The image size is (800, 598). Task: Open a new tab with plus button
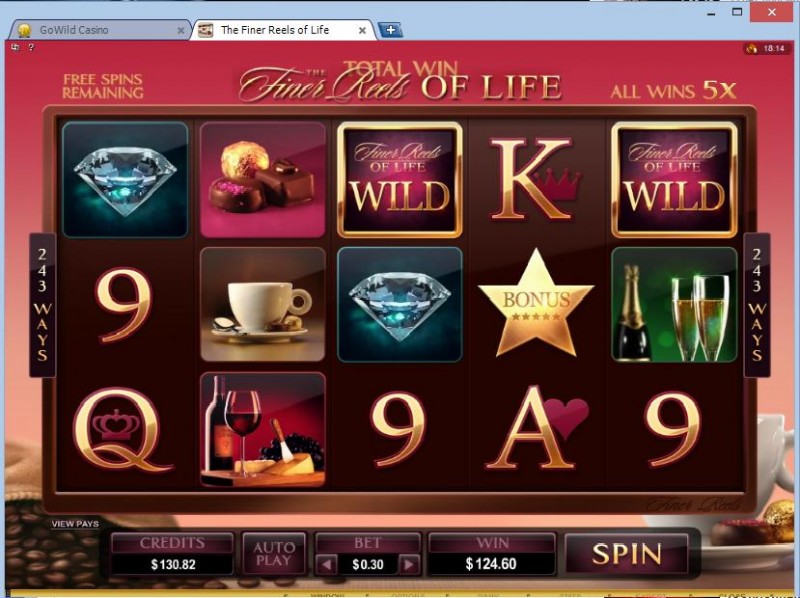390,30
